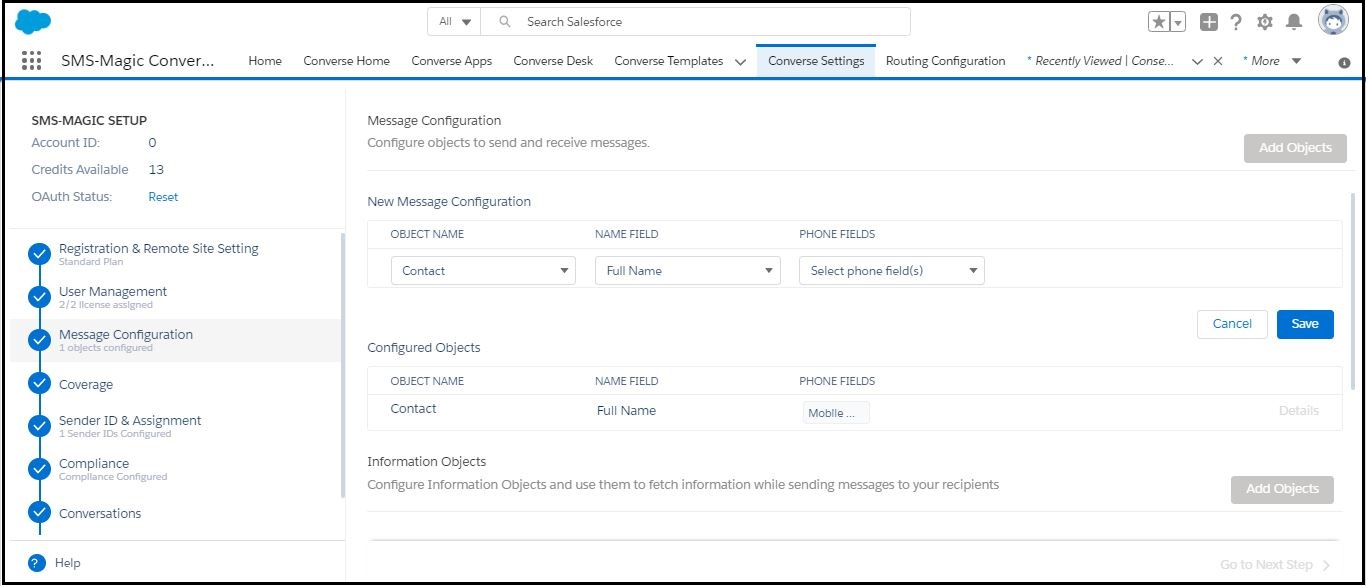This screenshot has width=1366, height=586.
Task: Click Add Objects for Message Configuration
Action: click(1295, 148)
